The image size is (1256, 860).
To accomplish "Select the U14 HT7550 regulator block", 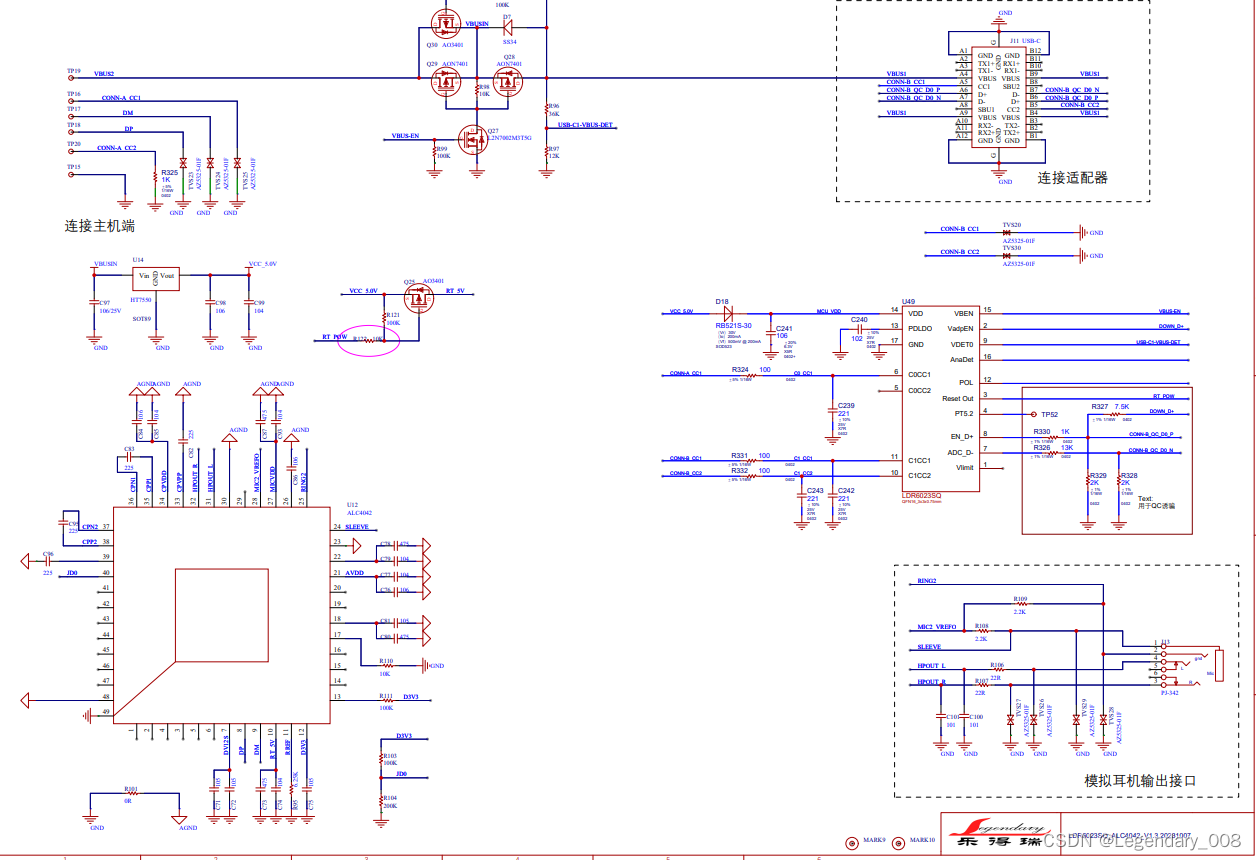I will coord(155,278).
